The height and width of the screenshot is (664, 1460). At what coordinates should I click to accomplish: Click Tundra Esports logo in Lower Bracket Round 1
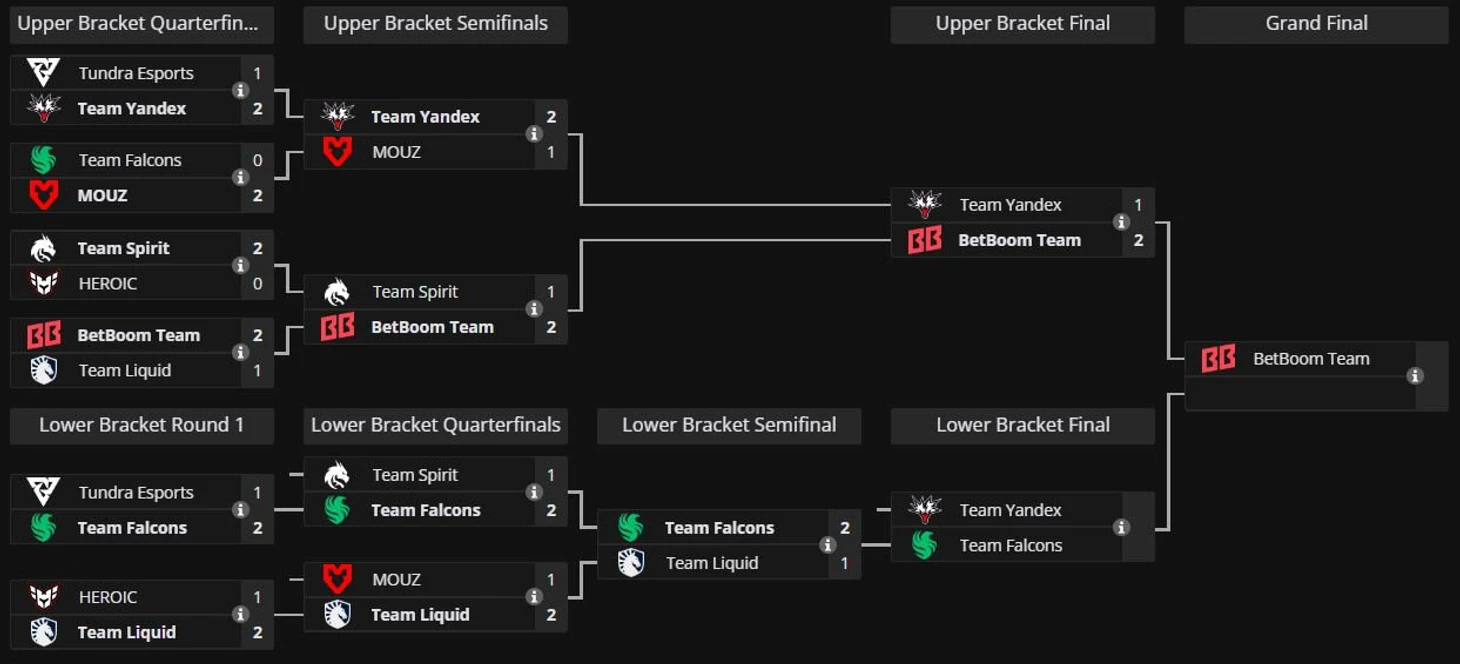coord(43,492)
